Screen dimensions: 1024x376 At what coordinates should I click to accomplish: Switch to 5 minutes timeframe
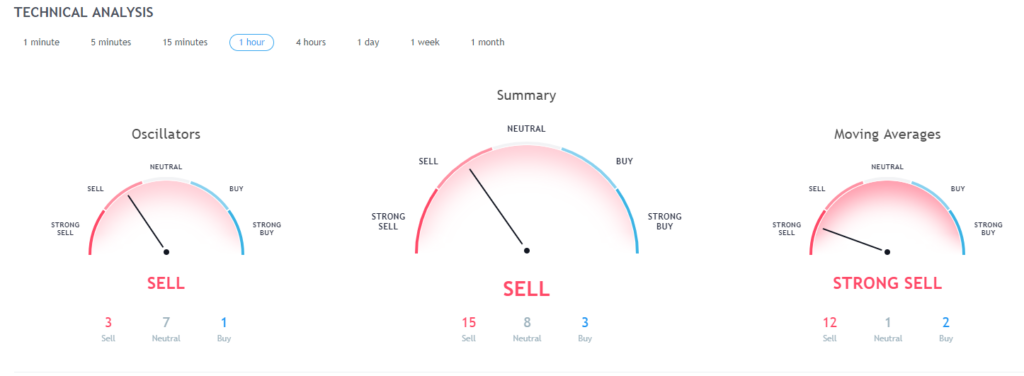click(x=111, y=42)
